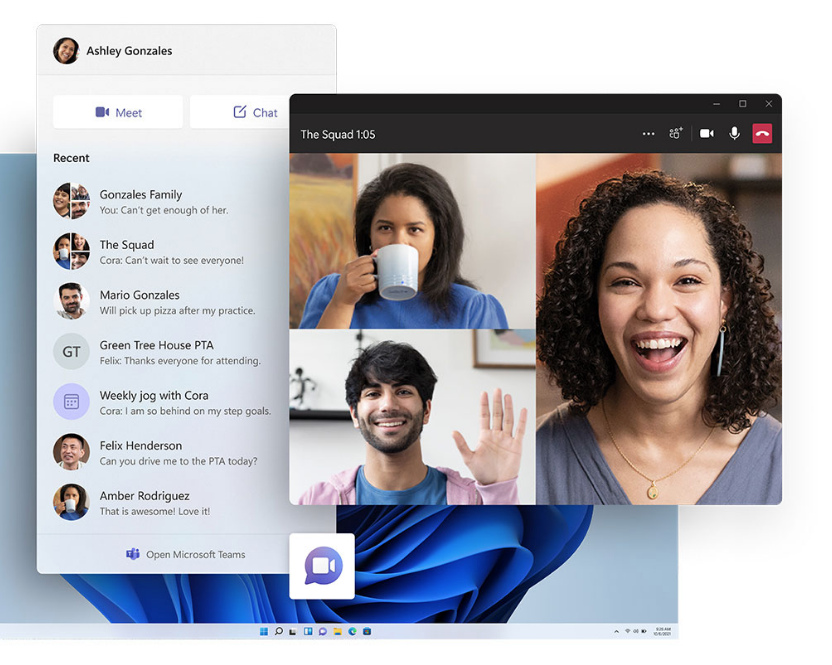This screenshot has width=832, height=665.
Task: Click Amber Rodriguez's profile photo
Action: [71, 502]
